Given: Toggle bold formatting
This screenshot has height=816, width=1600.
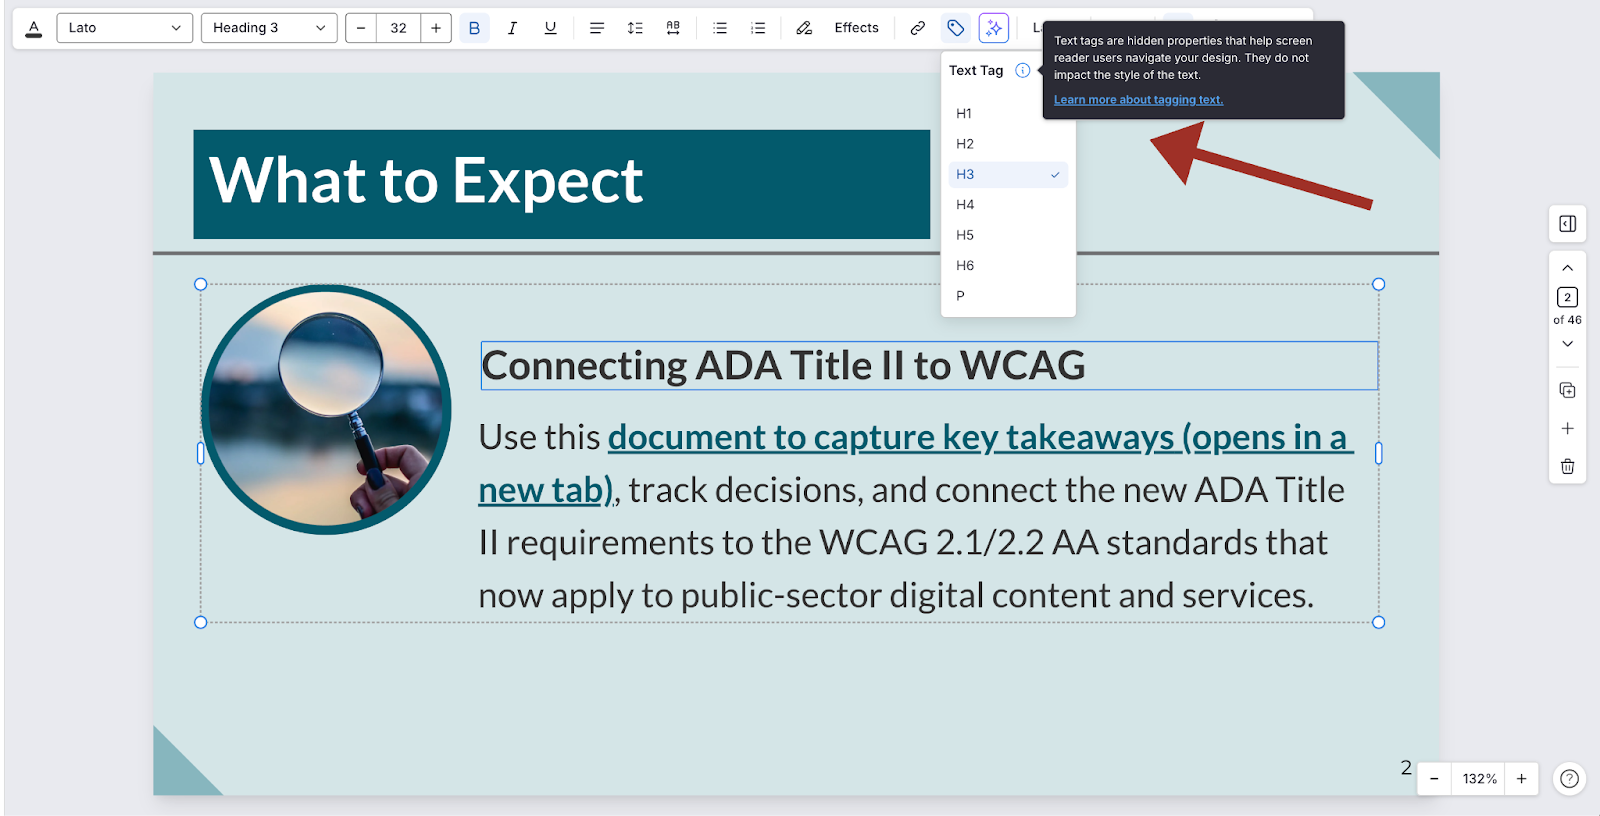Looking at the screenshot, I should (x=474, y=28).
